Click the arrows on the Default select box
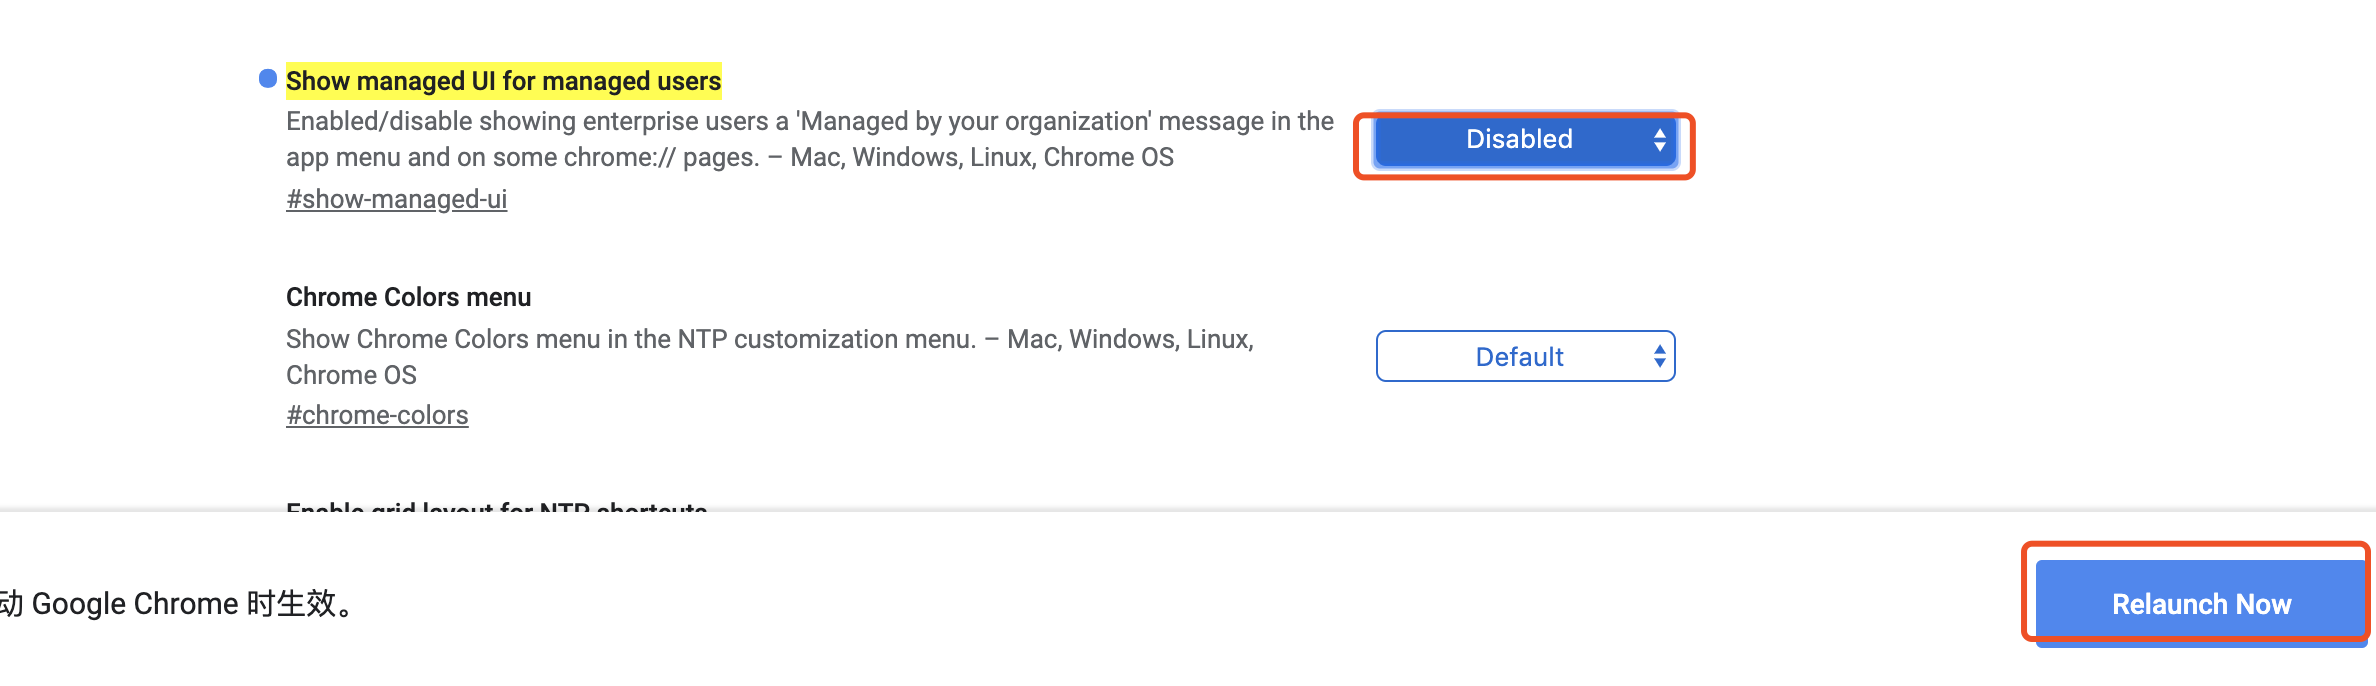This screenshot has height=686, width=2376. coord(1659,357)
